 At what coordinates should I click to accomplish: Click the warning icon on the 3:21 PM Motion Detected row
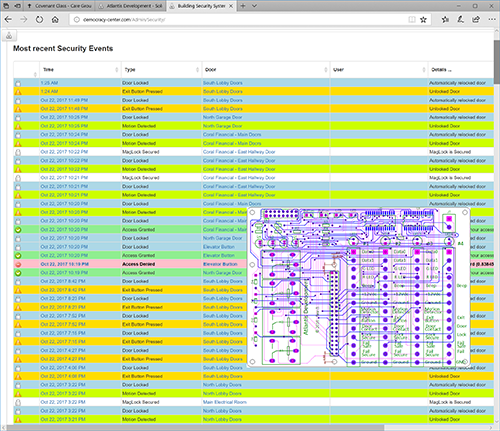(18, 420)
